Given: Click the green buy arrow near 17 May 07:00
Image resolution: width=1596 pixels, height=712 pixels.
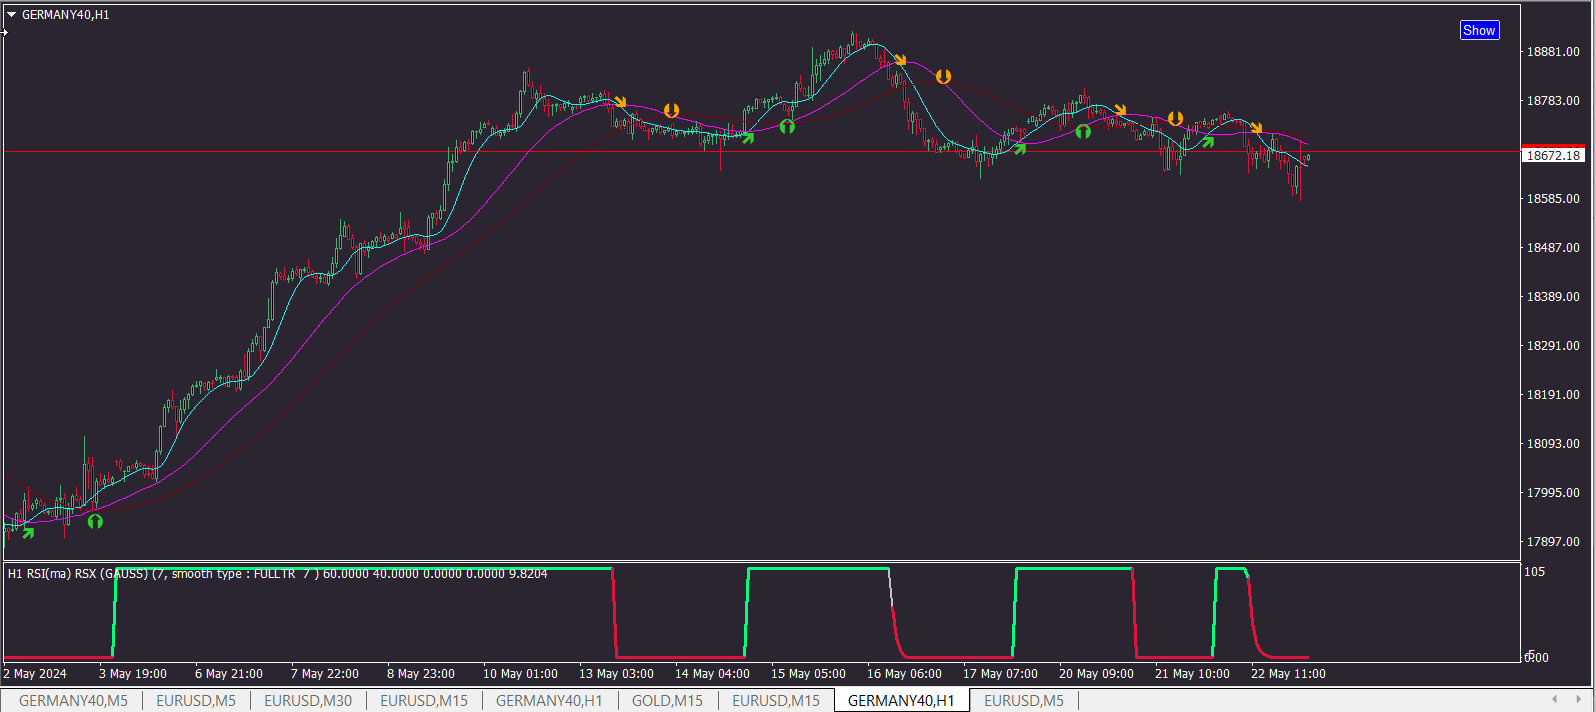Looking at the screenshot, I should tap(1019, 148).
